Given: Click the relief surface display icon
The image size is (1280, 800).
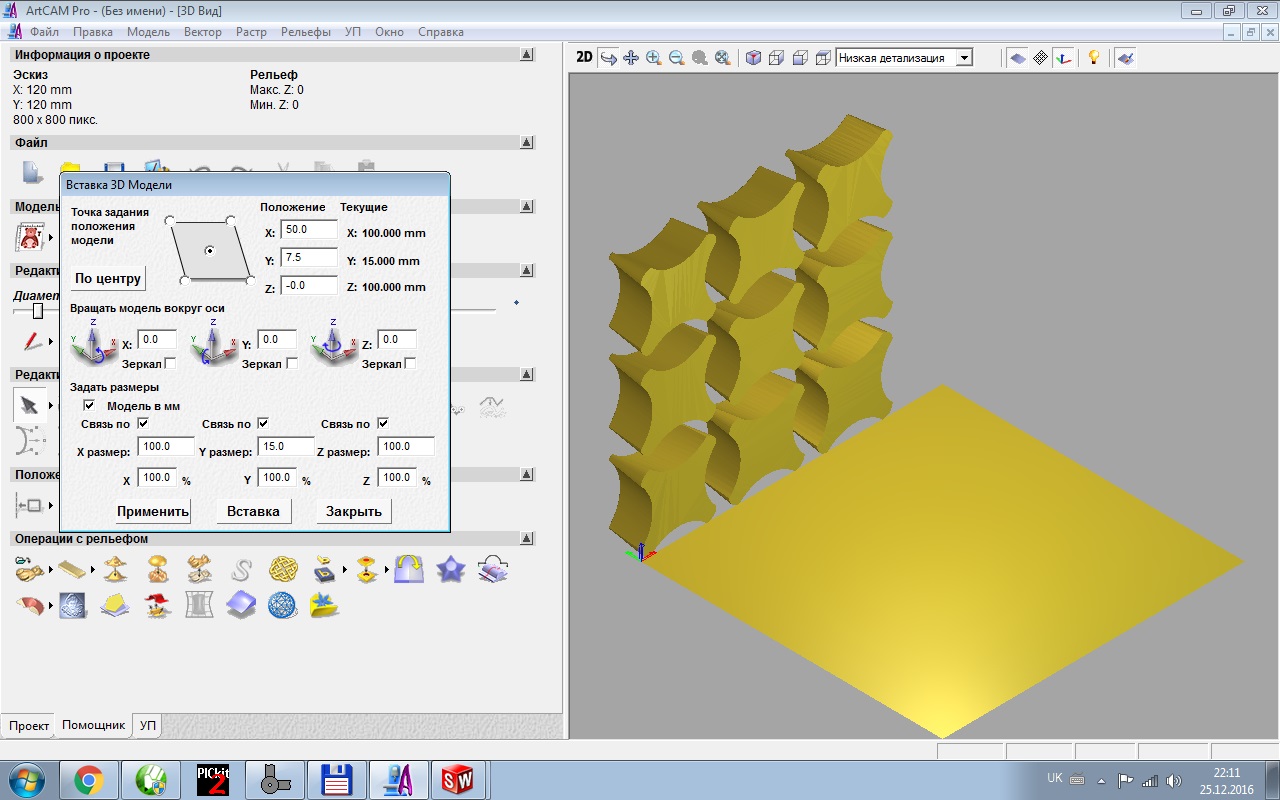Looking at the screenshot, I should 1018,58.
